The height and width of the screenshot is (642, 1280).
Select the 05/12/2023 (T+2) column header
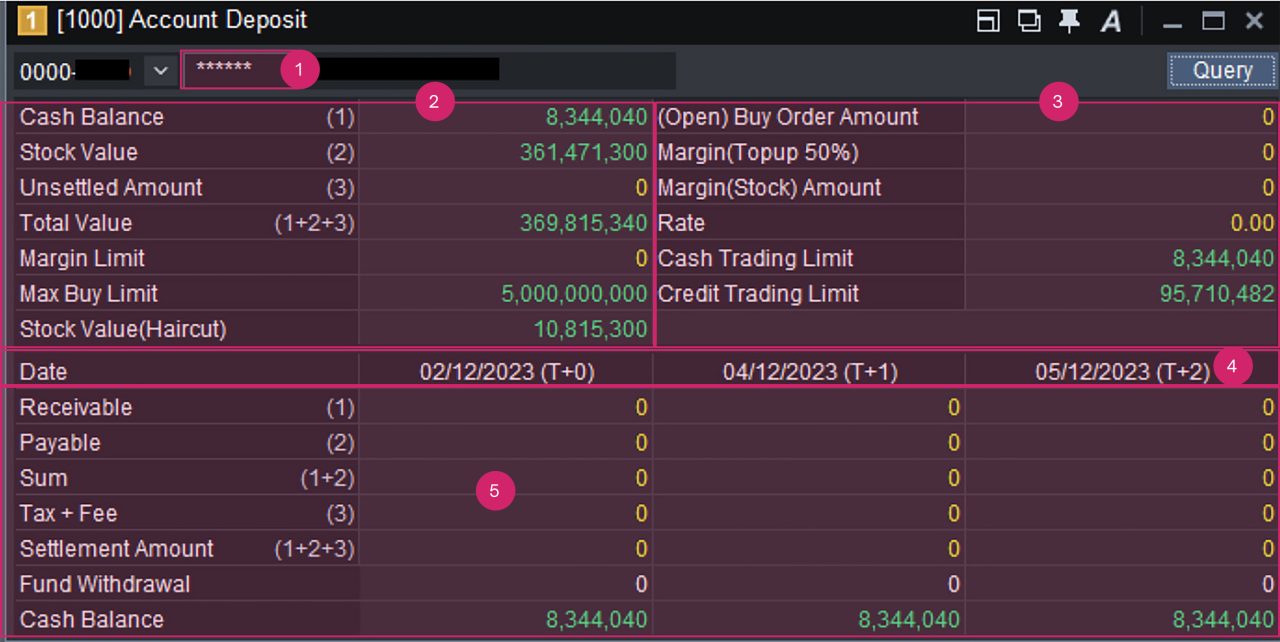coord(1122,372)
